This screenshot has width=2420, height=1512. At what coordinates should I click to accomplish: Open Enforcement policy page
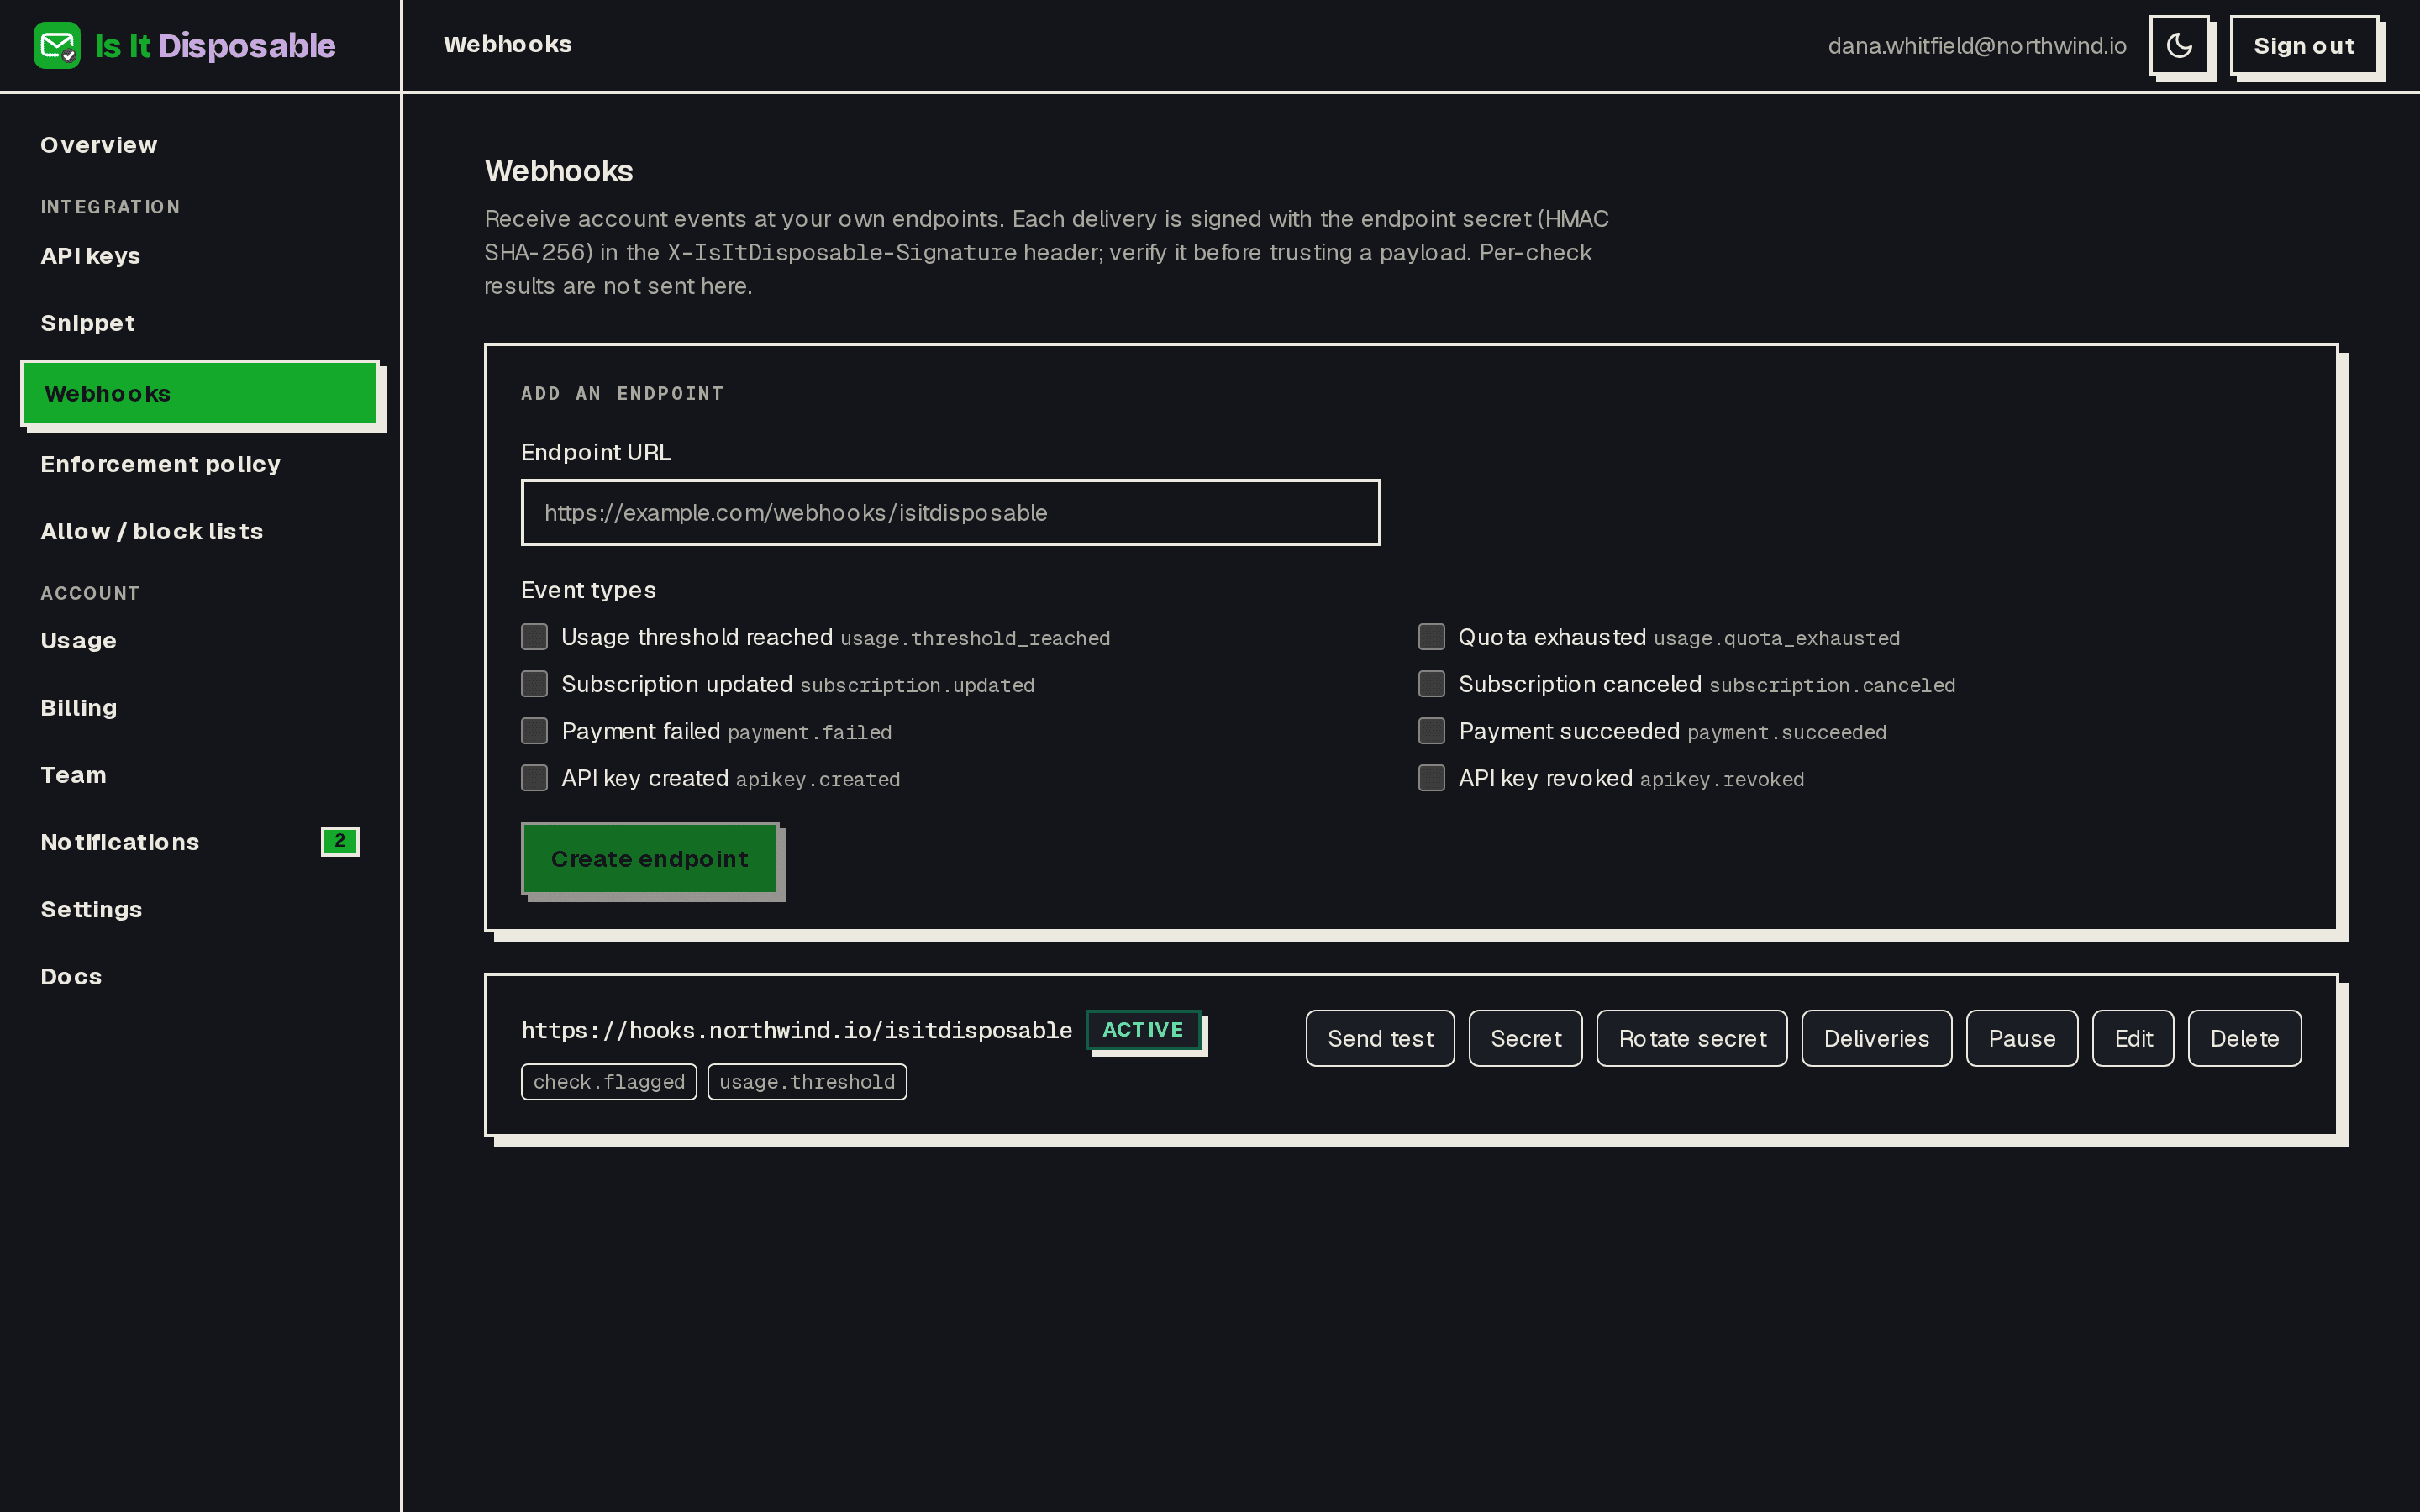tap(199, 464)
